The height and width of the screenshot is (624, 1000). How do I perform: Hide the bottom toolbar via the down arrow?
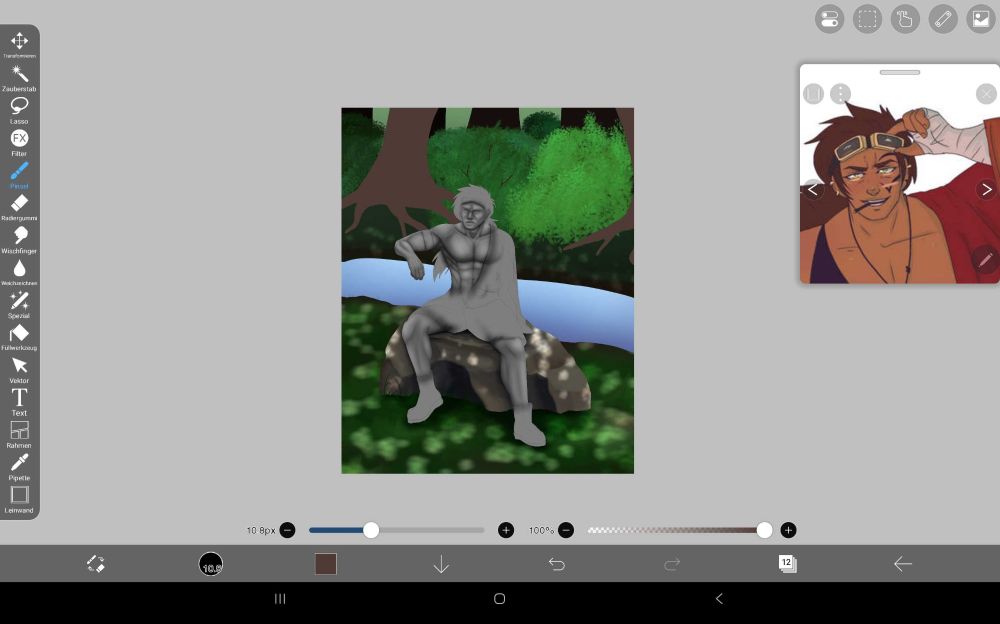point(440,564)
